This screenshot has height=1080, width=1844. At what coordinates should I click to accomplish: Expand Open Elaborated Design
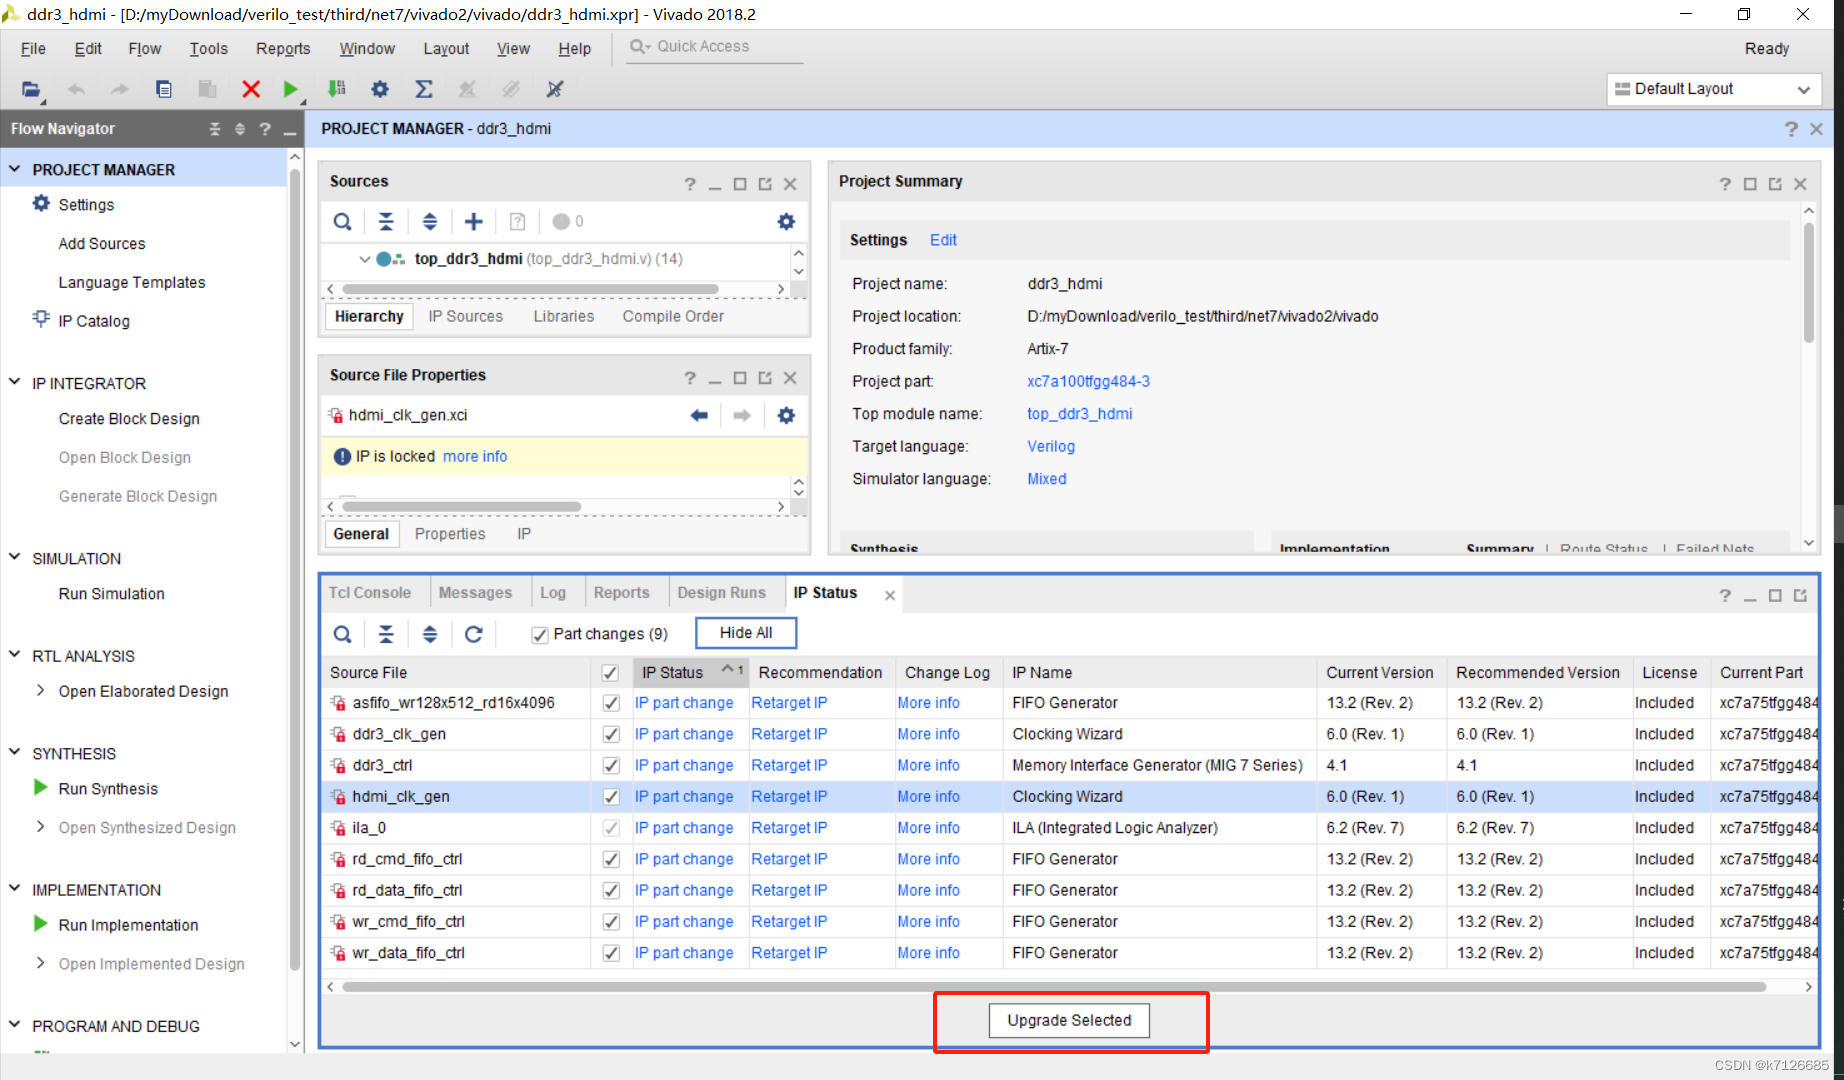click(40, 691)
